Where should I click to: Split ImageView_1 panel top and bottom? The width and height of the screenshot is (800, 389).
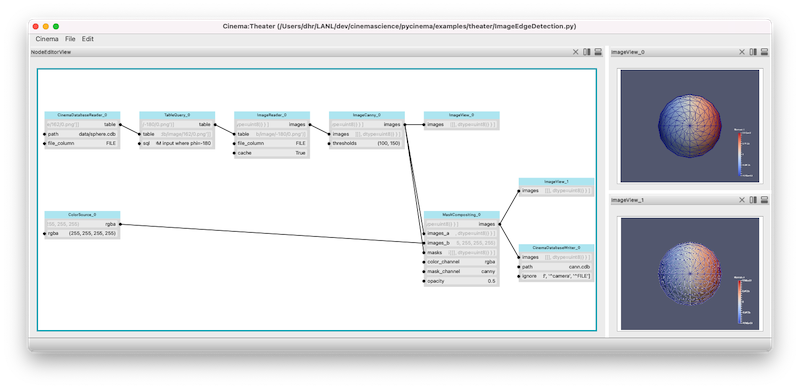[x=764, y=200]
